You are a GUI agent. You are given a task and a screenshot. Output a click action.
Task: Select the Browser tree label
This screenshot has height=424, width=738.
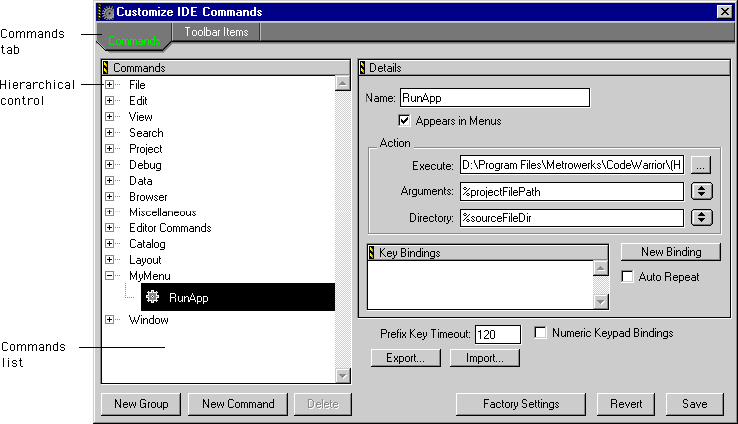148,197
